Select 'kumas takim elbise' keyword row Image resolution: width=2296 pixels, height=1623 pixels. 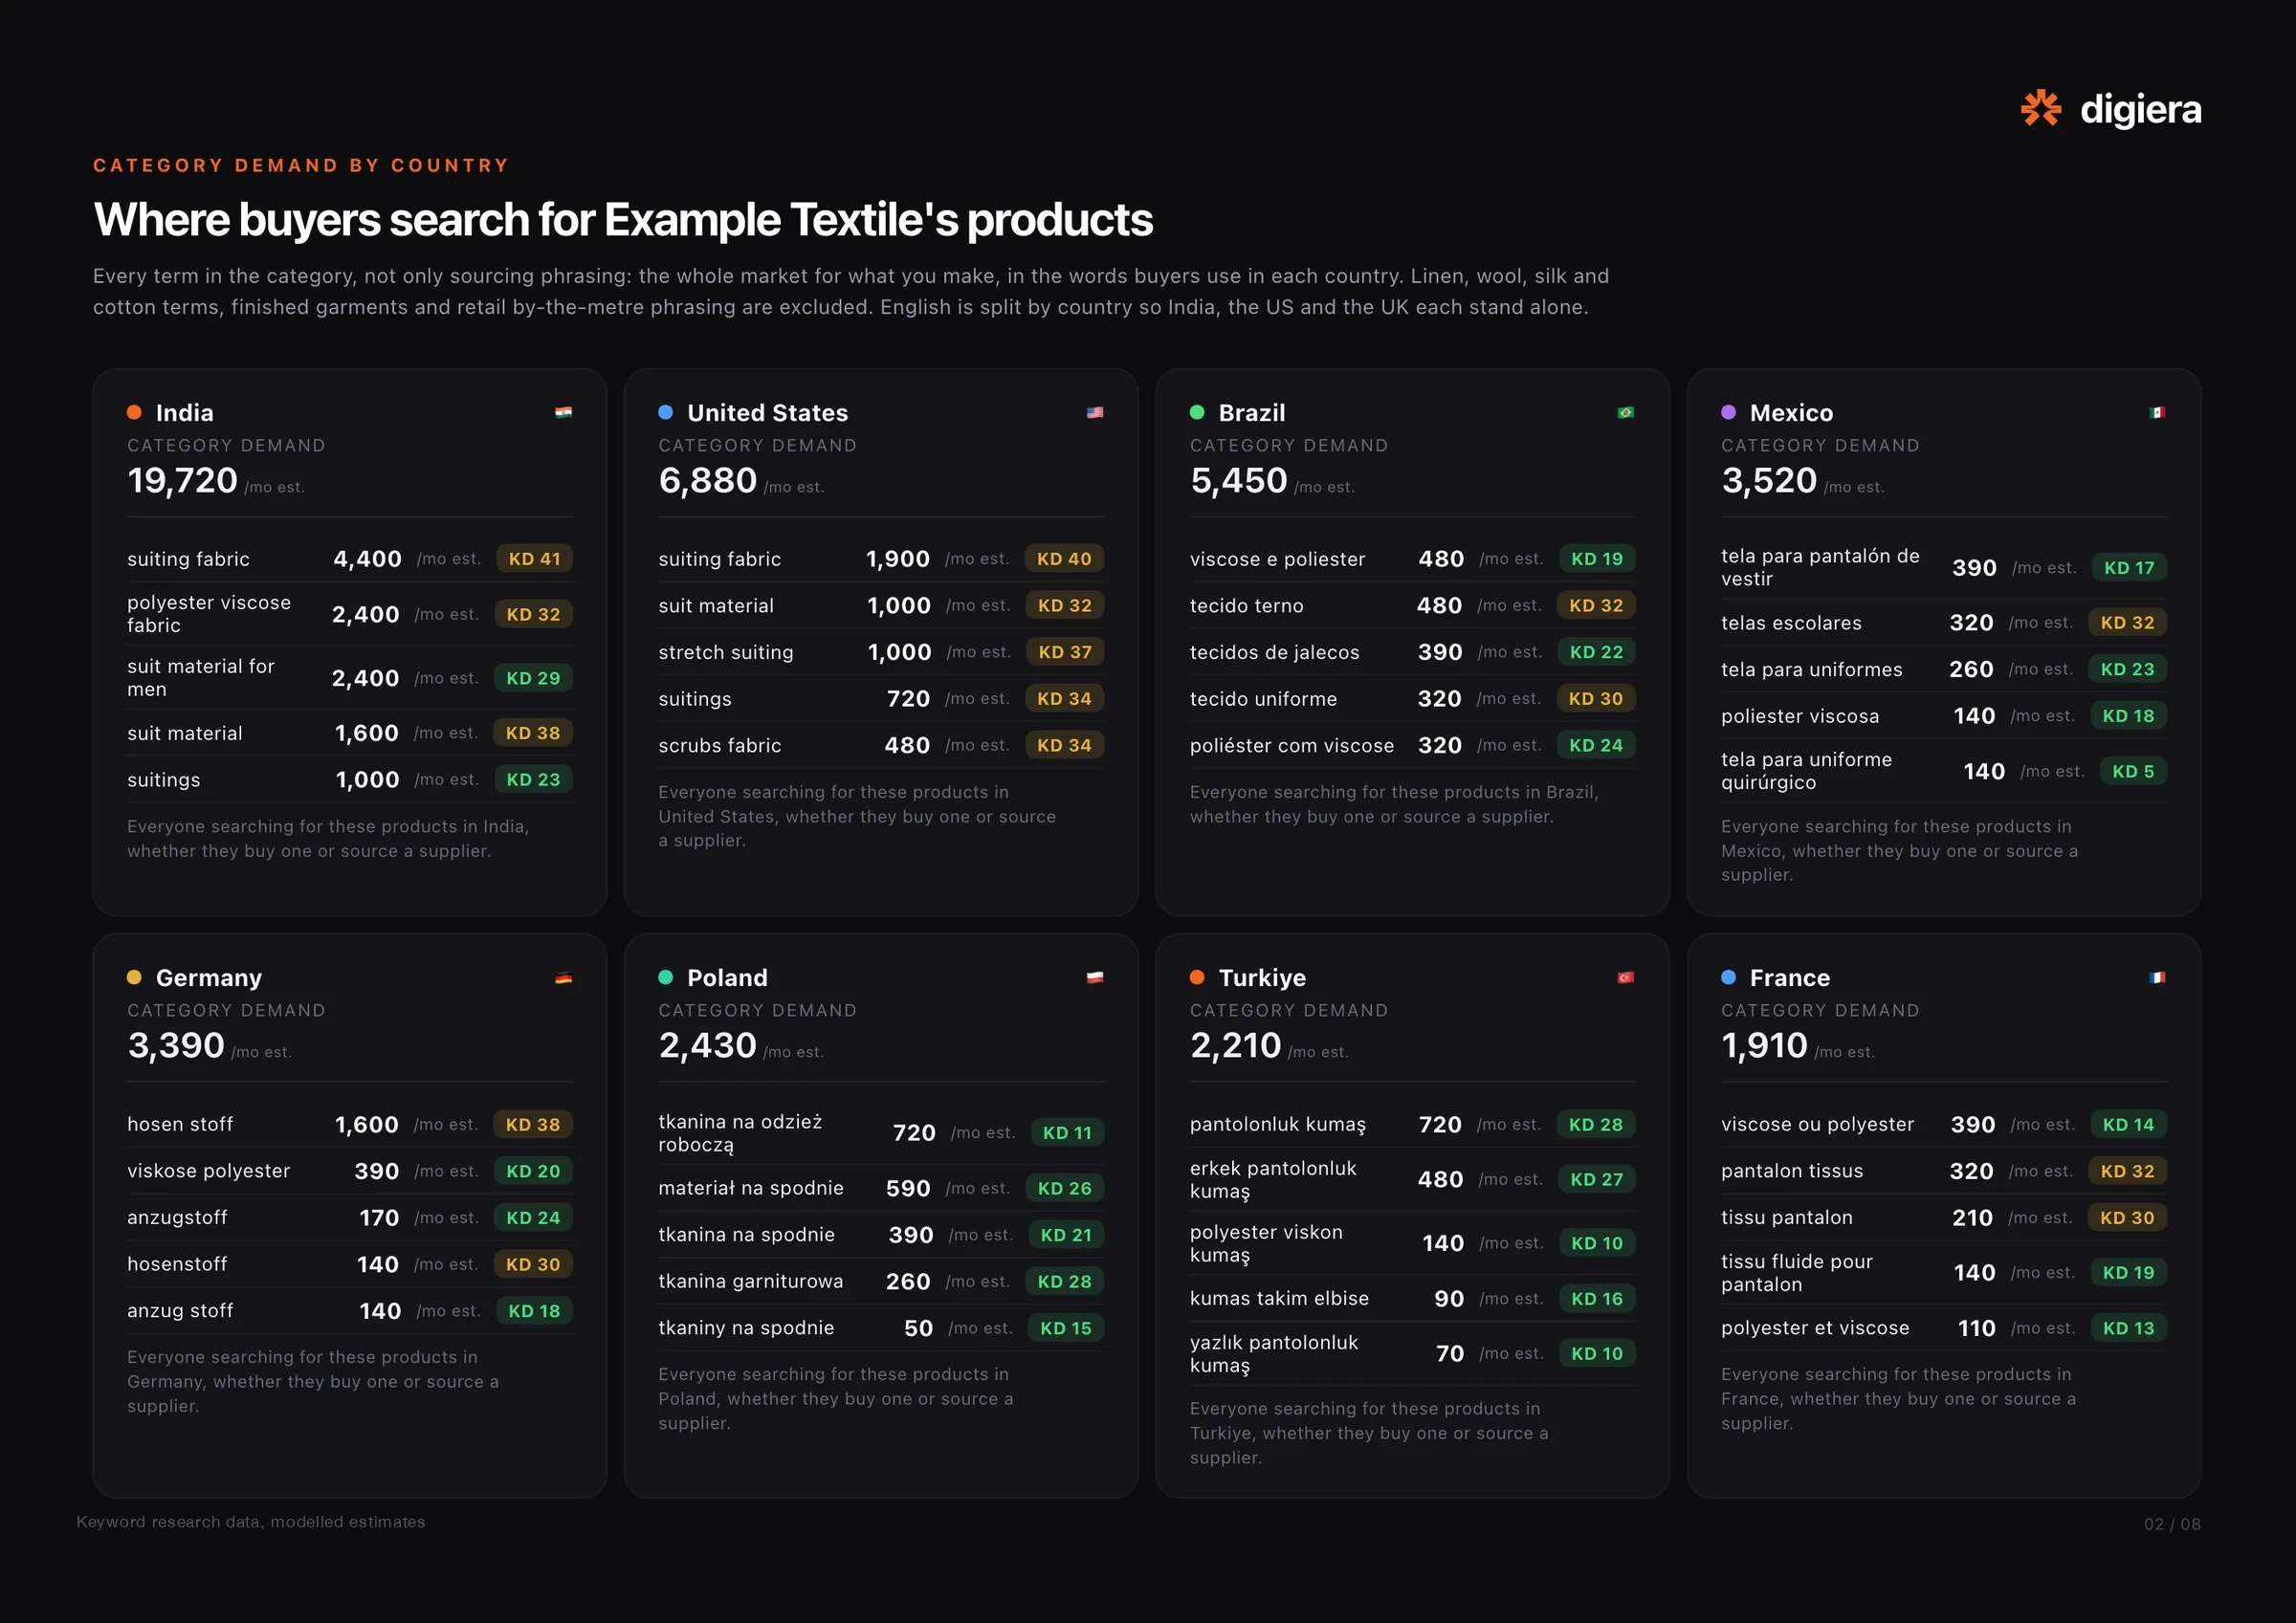1412,1298
